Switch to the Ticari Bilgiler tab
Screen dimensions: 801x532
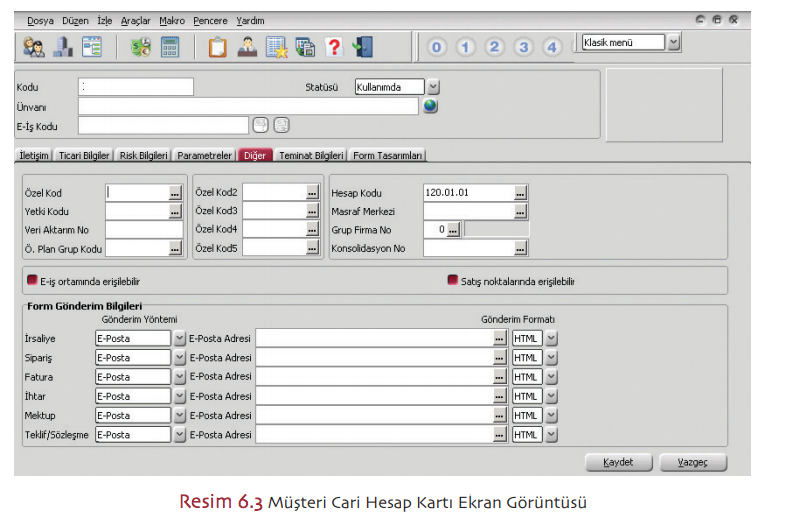(84, 156)
